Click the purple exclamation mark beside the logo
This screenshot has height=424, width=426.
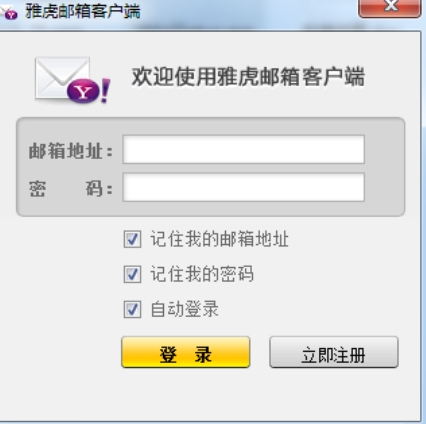pos(105,90)
